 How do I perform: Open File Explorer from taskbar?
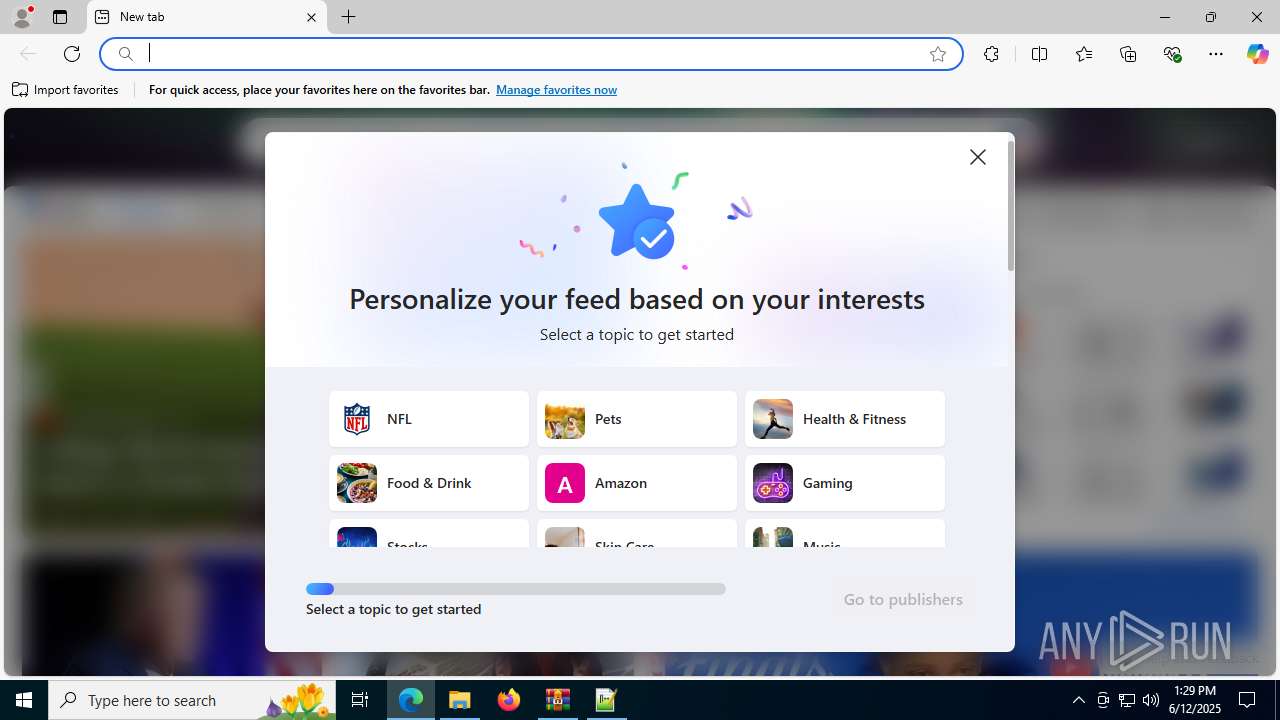point(460,700)
